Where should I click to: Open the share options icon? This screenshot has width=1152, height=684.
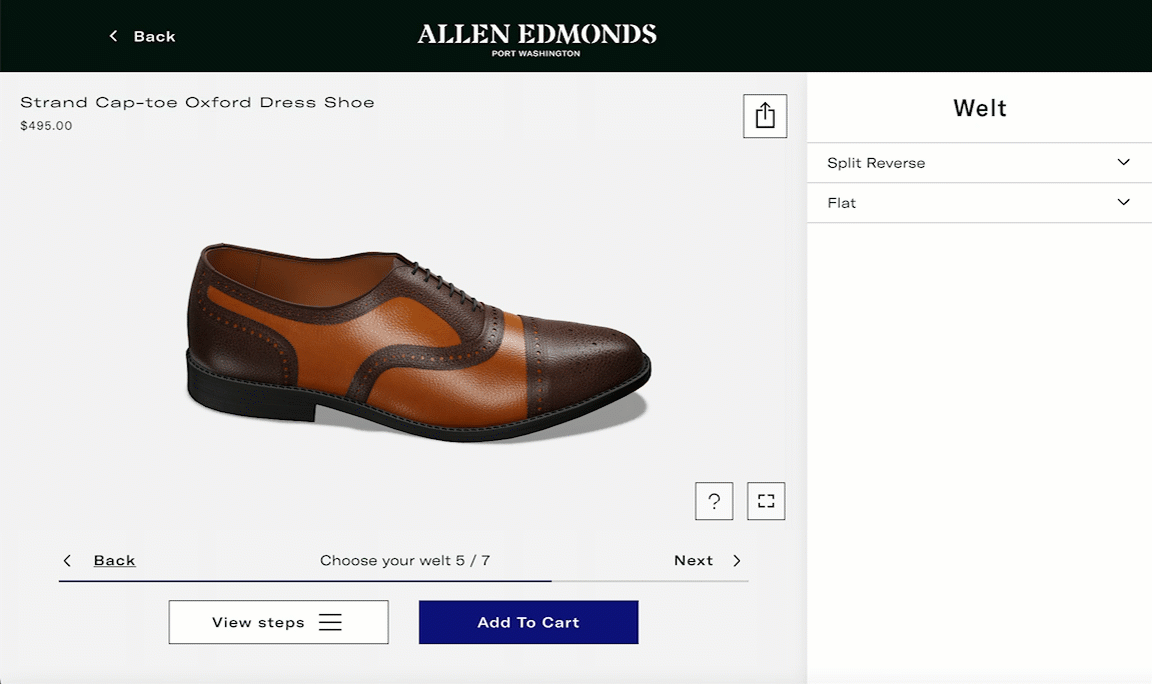tap(765, 116)
